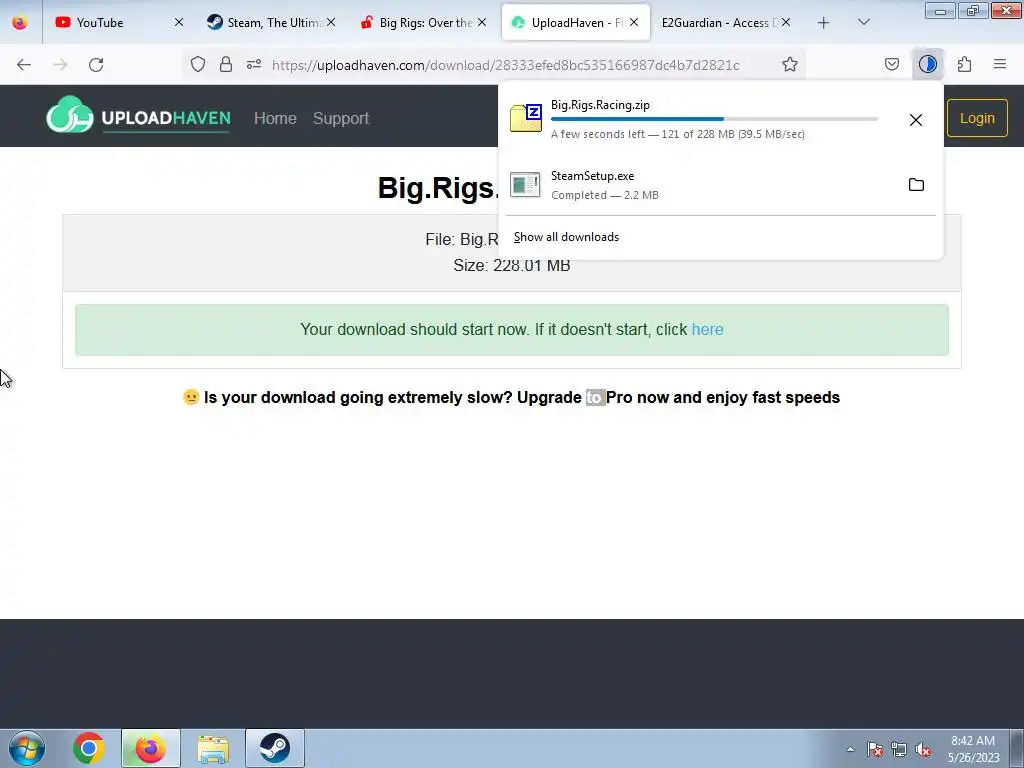Cancel the Big.Rigs.Racing.zip download
Viewport: 1024px width, 768px height.
pos(916,120)
